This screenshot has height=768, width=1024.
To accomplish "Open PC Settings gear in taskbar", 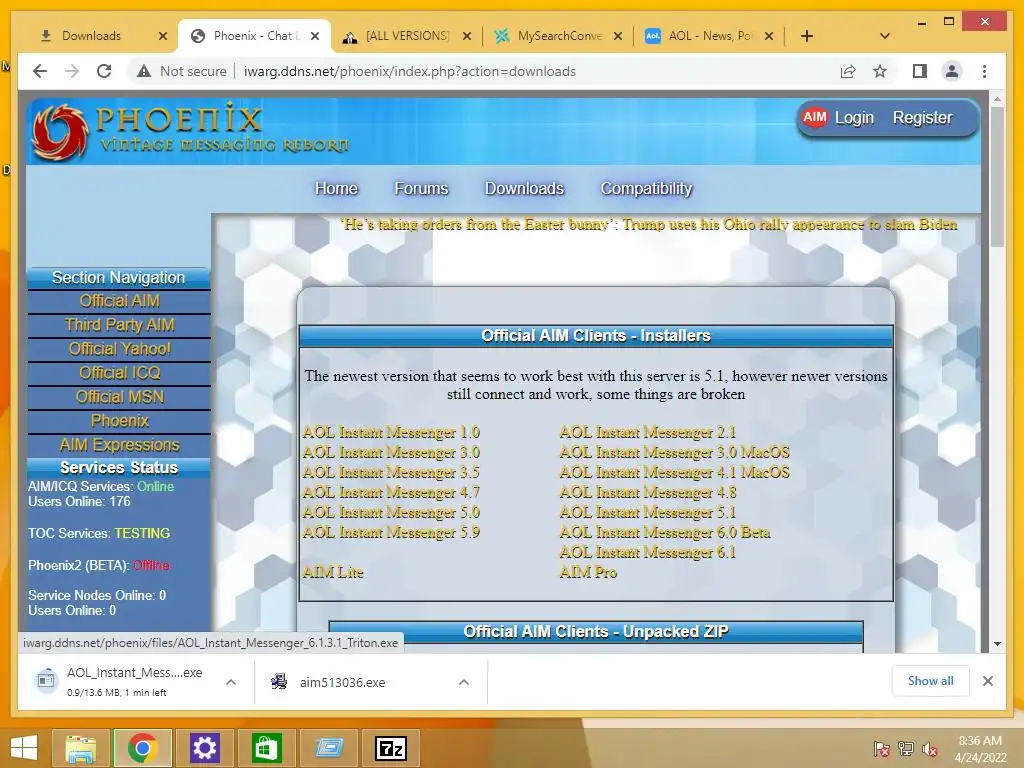I will coord(204,748).
